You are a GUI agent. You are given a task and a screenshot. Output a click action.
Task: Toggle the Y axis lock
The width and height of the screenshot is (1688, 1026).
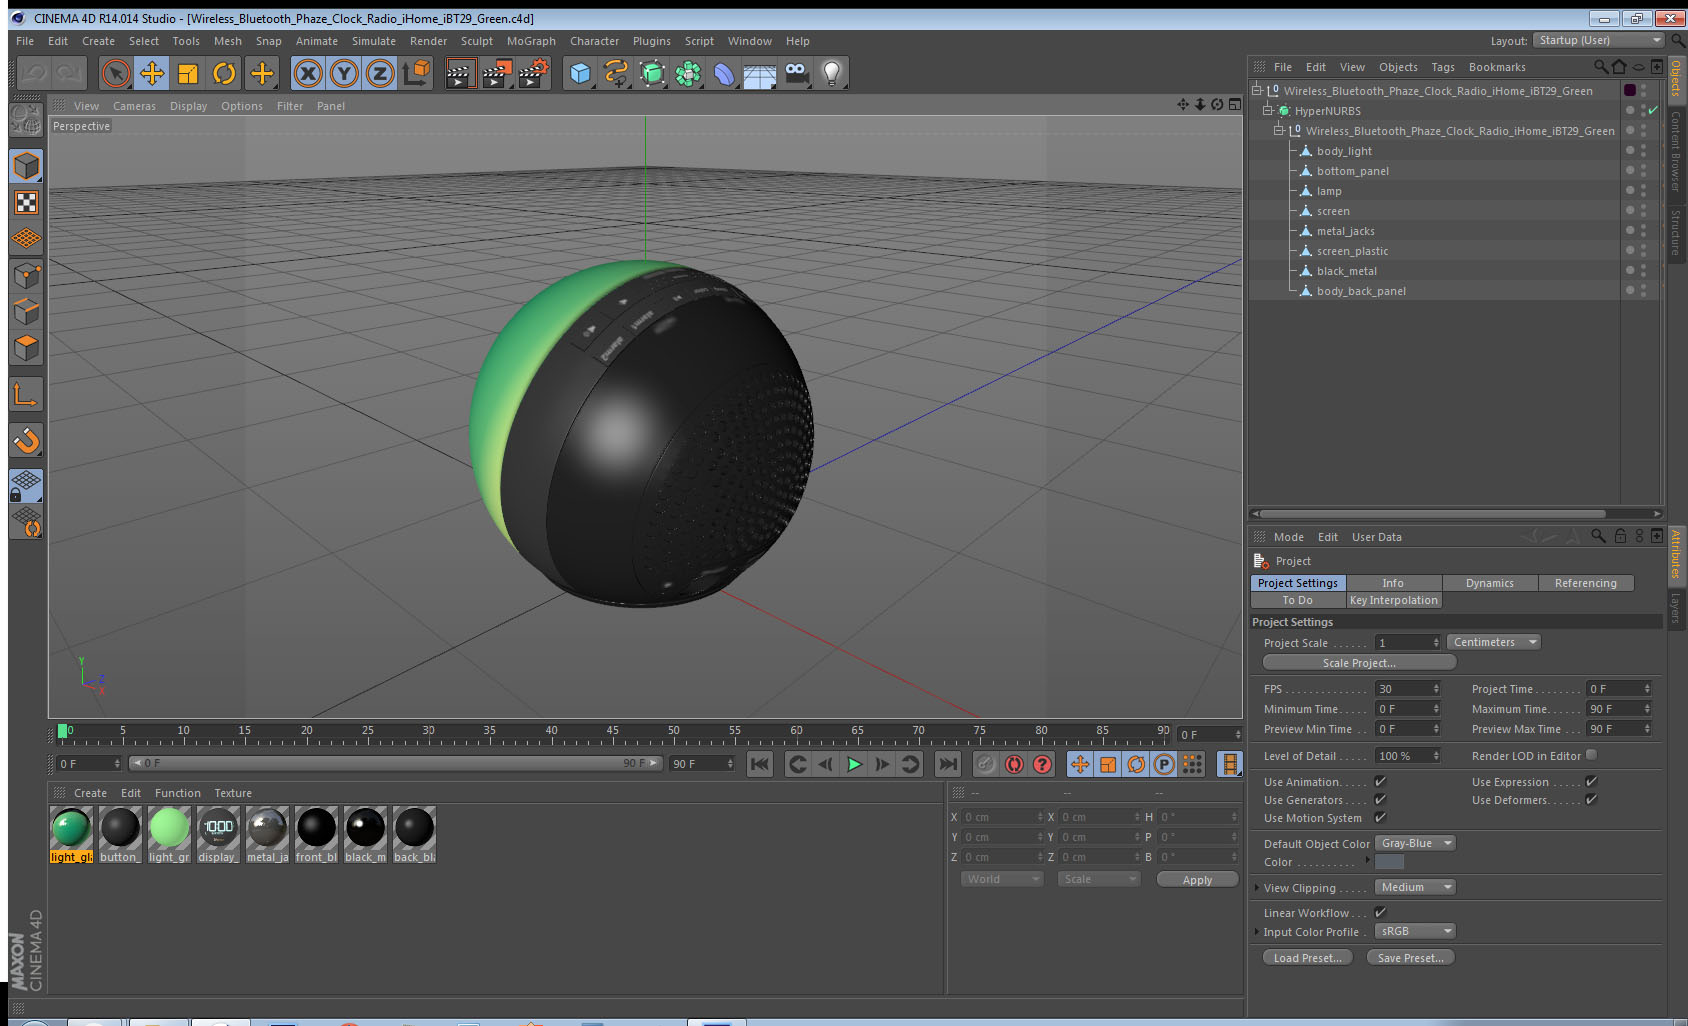(344, 73)
